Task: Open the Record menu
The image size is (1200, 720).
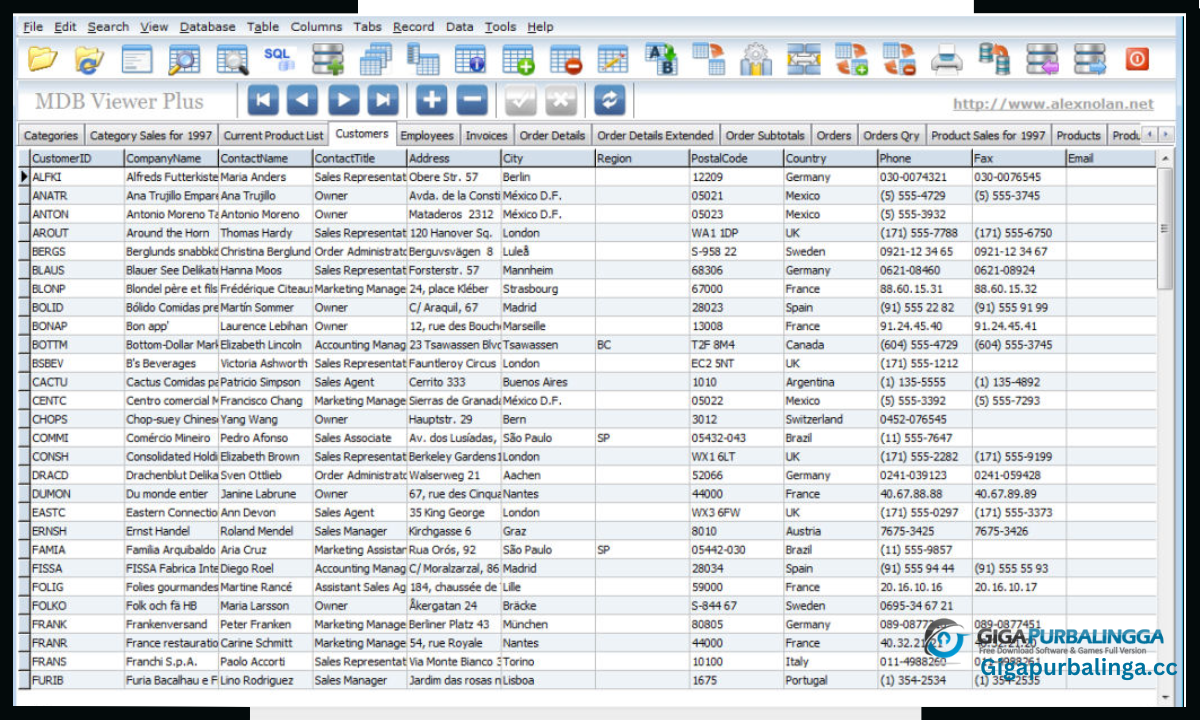Action: 413,27
